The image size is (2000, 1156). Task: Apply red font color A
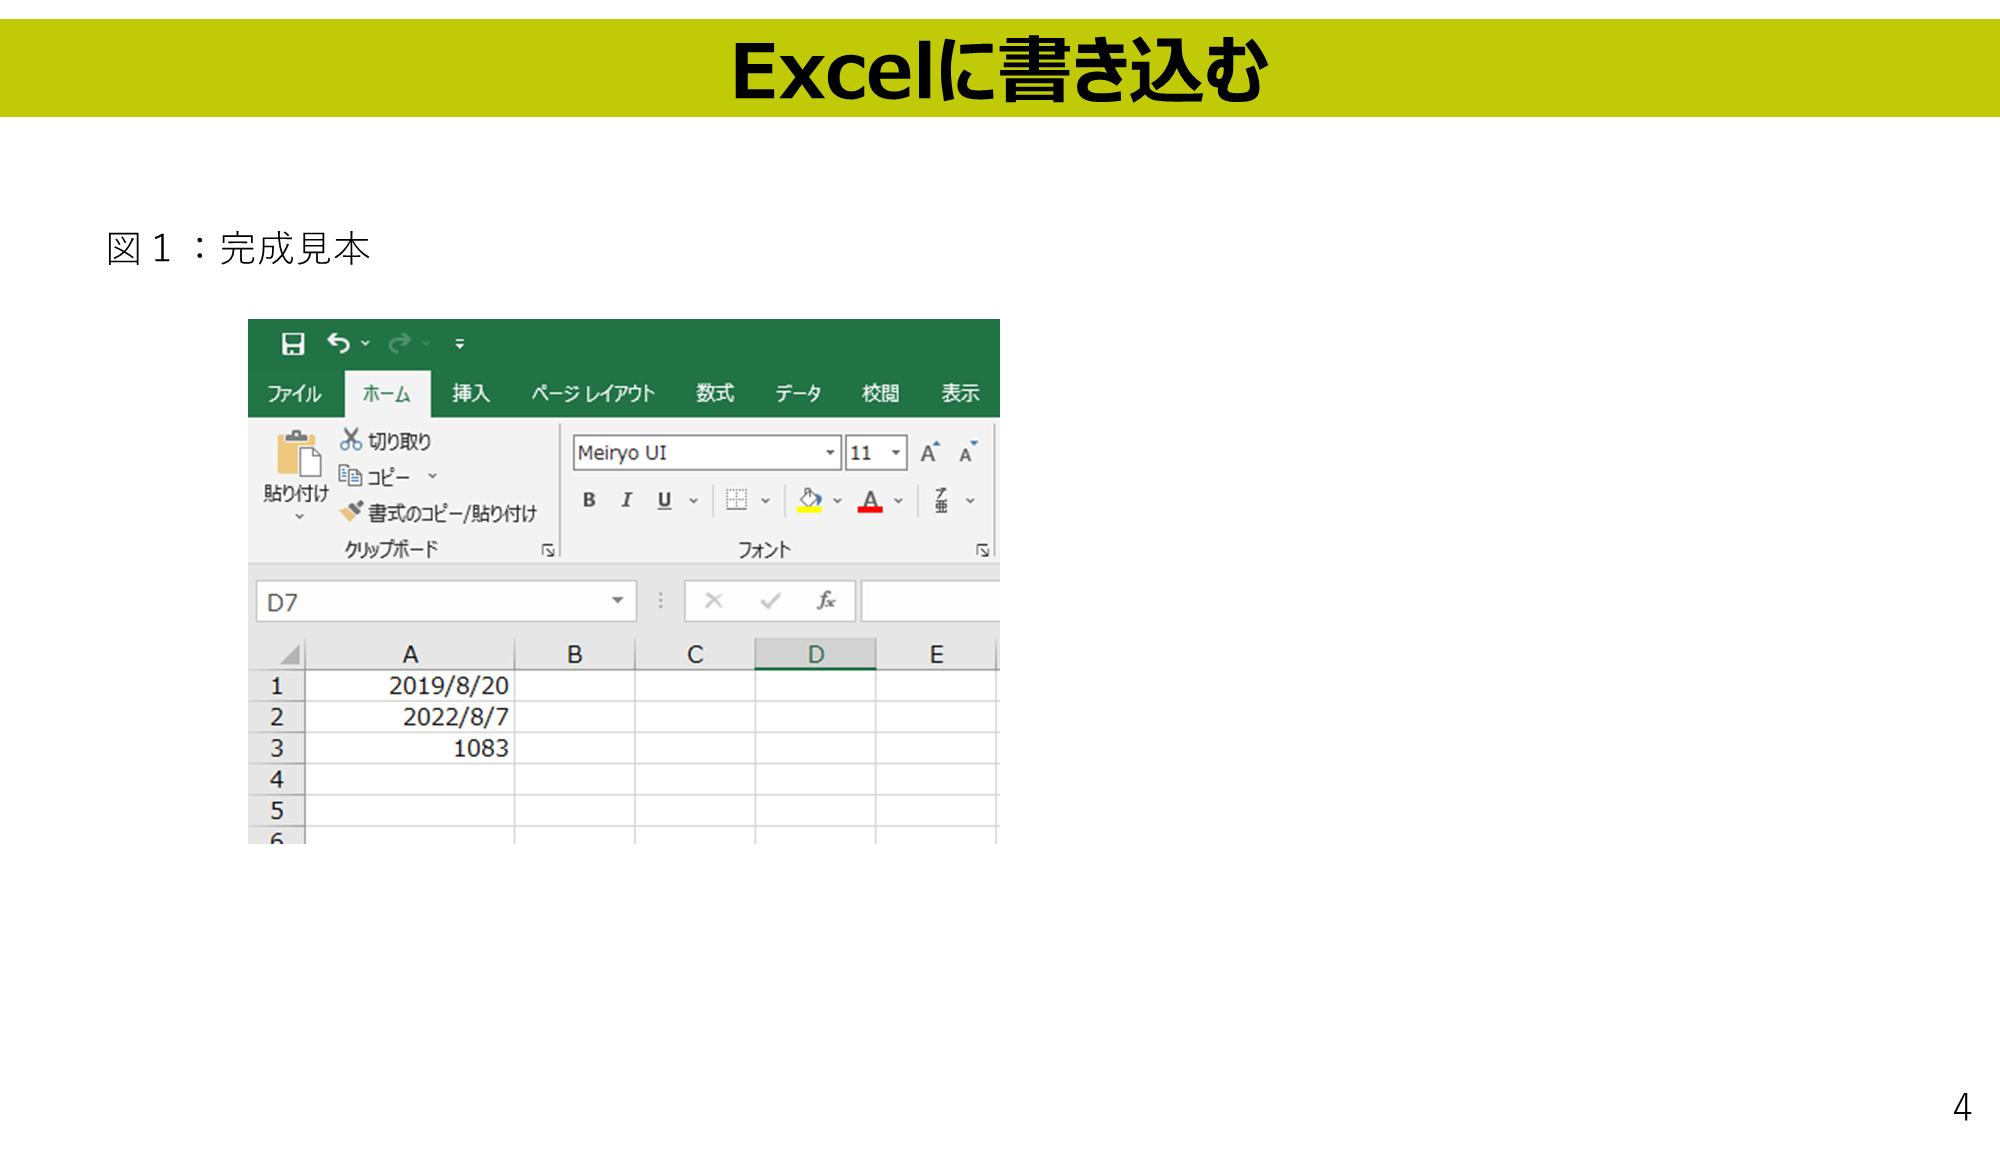pos(870,500)
